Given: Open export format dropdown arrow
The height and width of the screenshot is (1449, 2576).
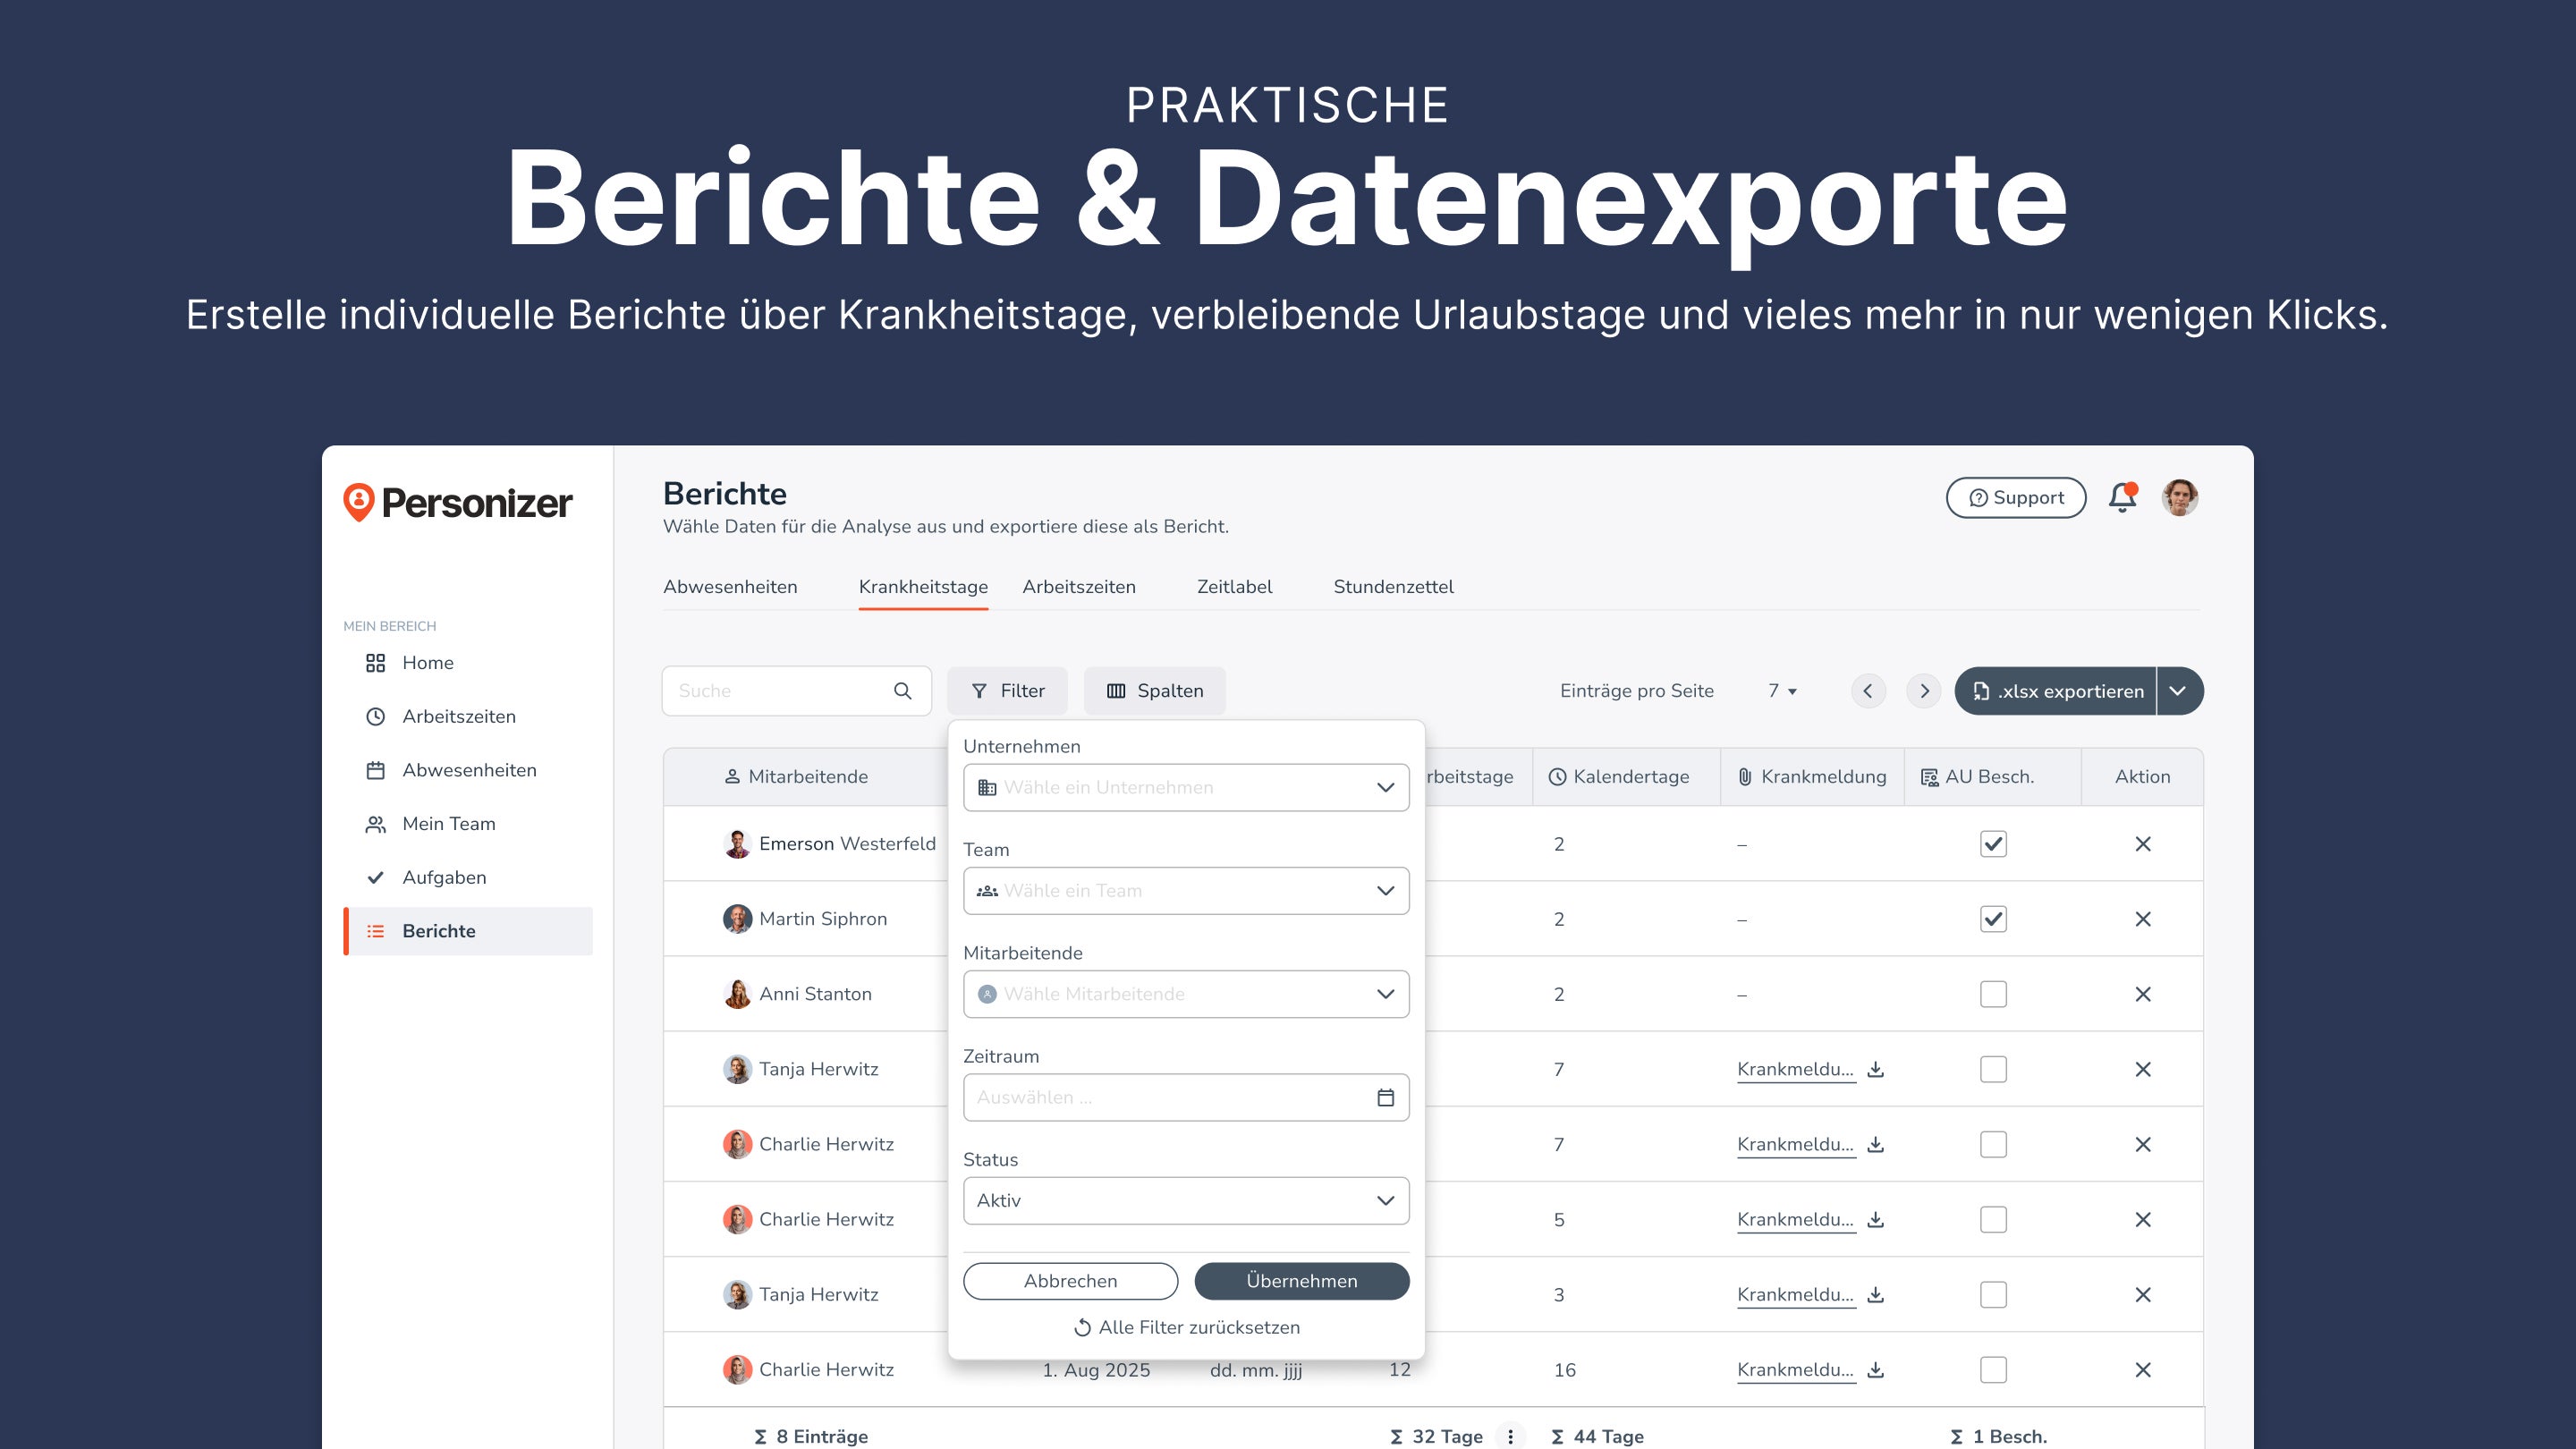Looking at the screenshot, I should (2178, 691).
